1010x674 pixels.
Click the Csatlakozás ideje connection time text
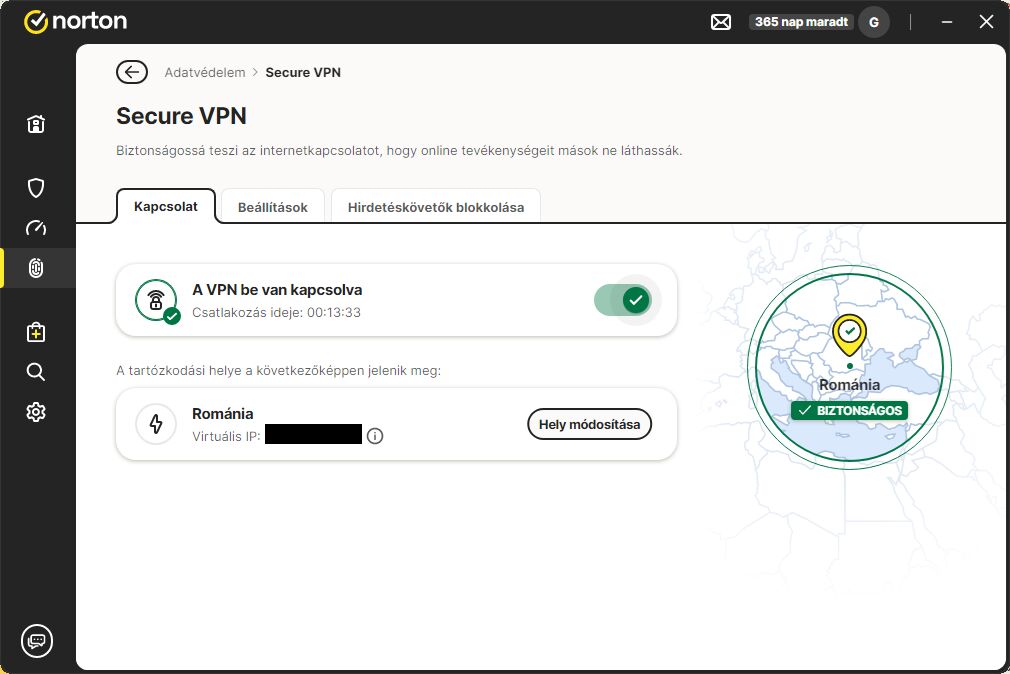pyautogui.click(x=276, y=313)
